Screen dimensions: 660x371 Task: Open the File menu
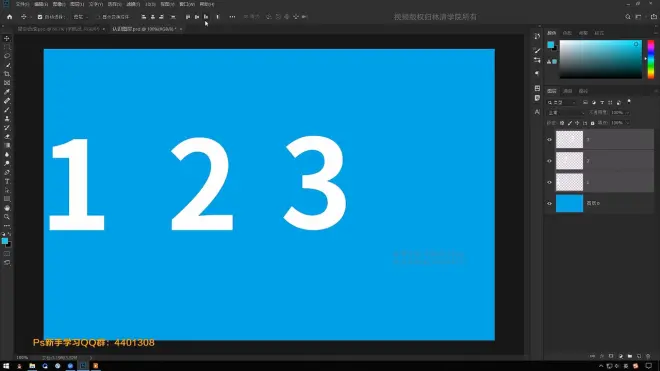(22, 4)
